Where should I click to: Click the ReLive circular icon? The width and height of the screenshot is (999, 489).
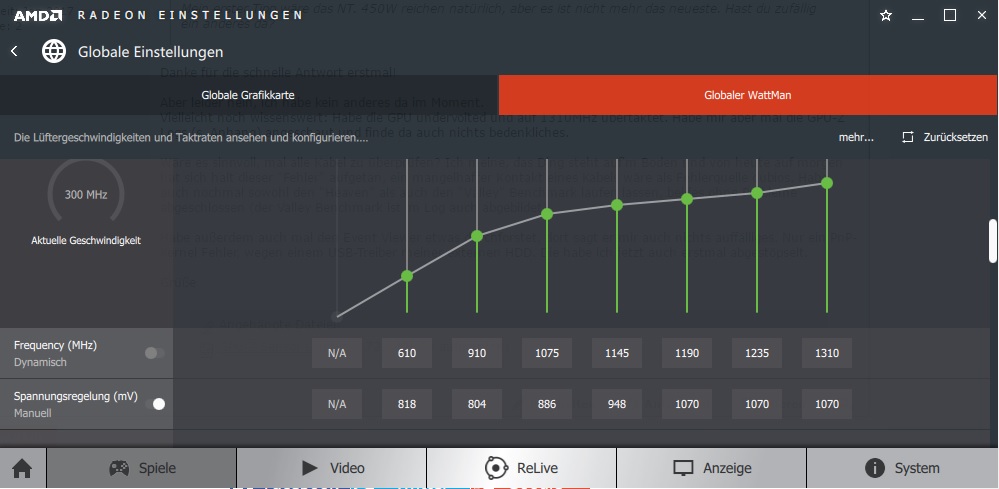coord(496,469)
